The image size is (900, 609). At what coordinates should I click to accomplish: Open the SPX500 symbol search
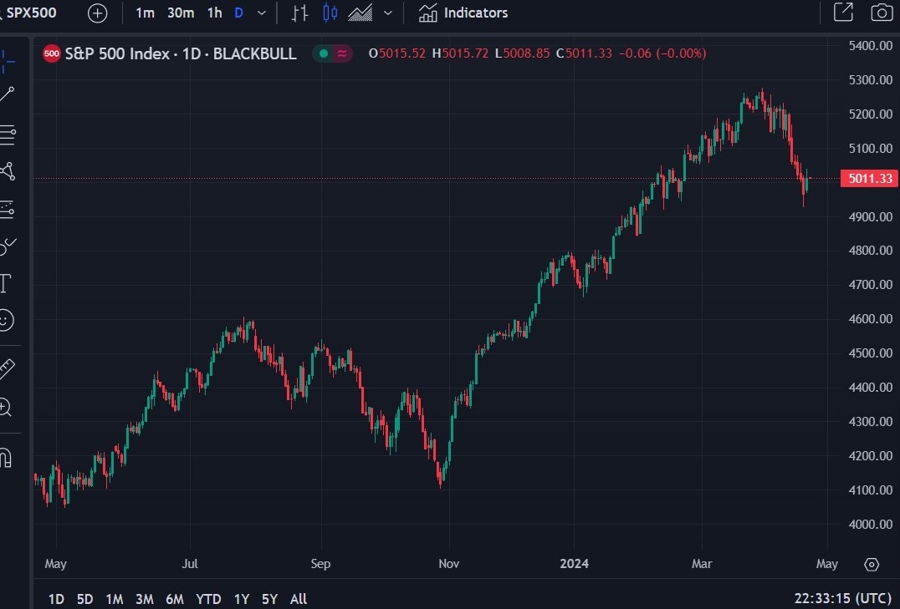[x=29, y=13]
